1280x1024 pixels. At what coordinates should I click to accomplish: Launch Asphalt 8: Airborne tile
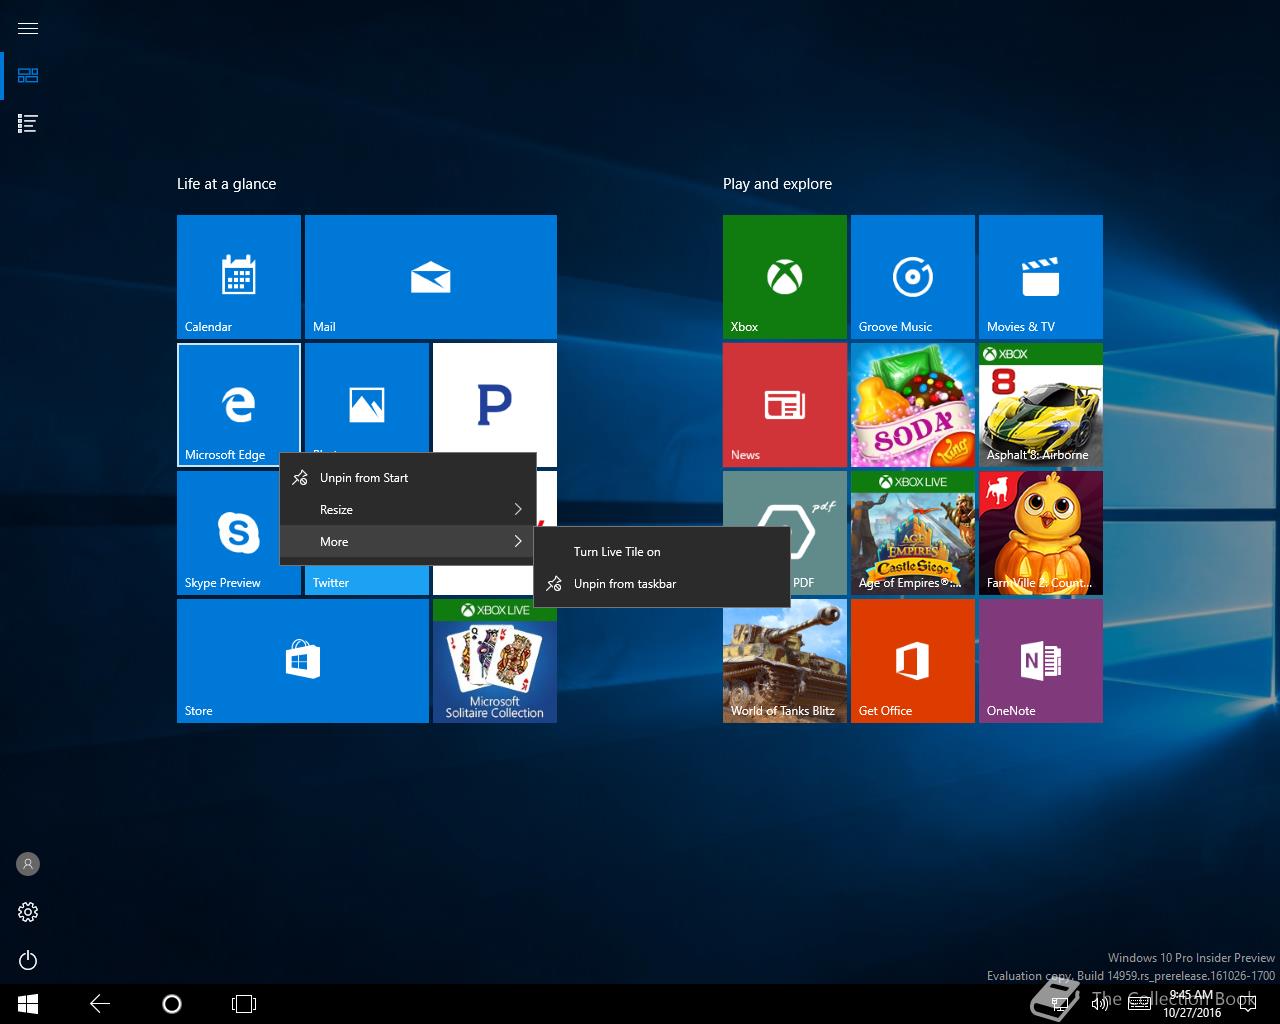tap(1041, 405)
